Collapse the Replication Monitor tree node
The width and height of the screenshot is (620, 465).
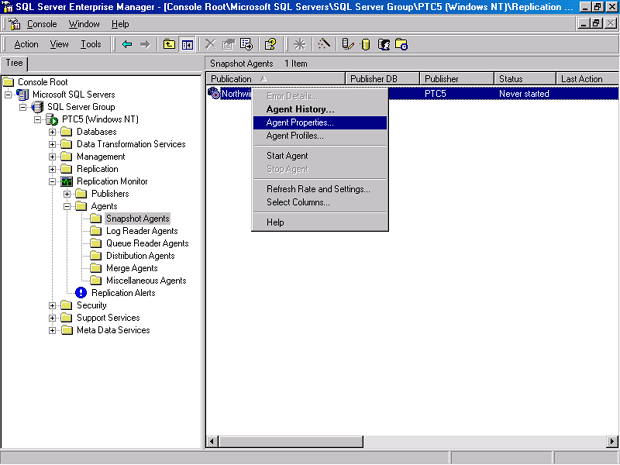(x=52, y=182)
